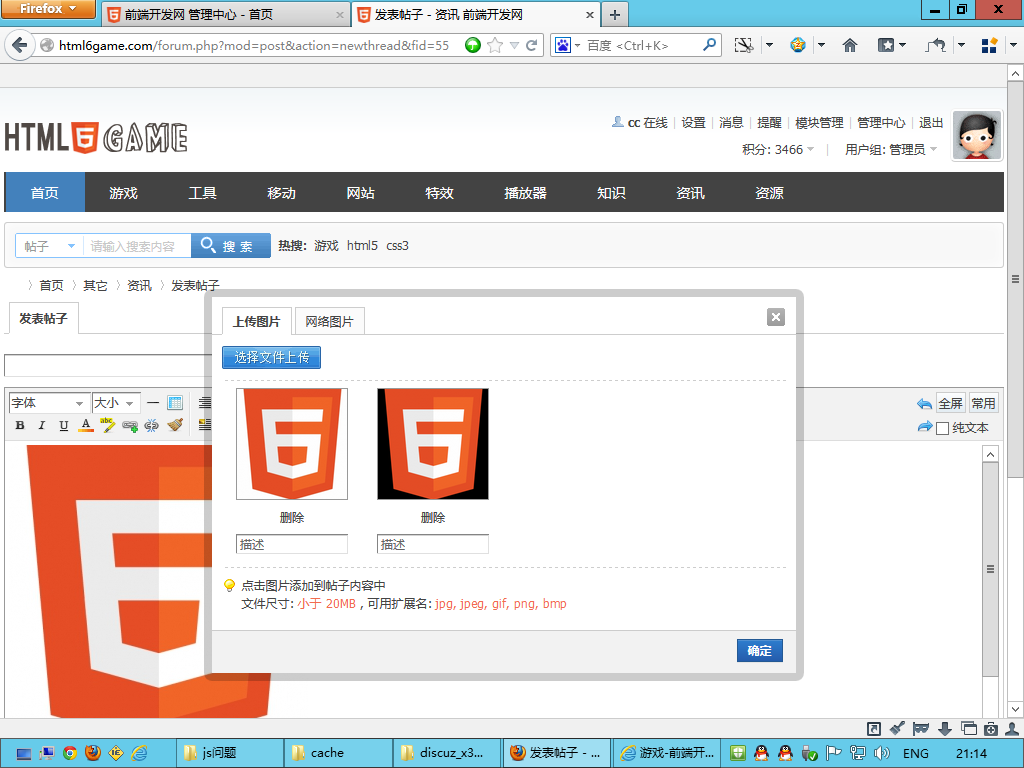Viewport: 1024px width, 768px height.
Task: Apply bold formatting in the post editor
Action: point(20,426)
